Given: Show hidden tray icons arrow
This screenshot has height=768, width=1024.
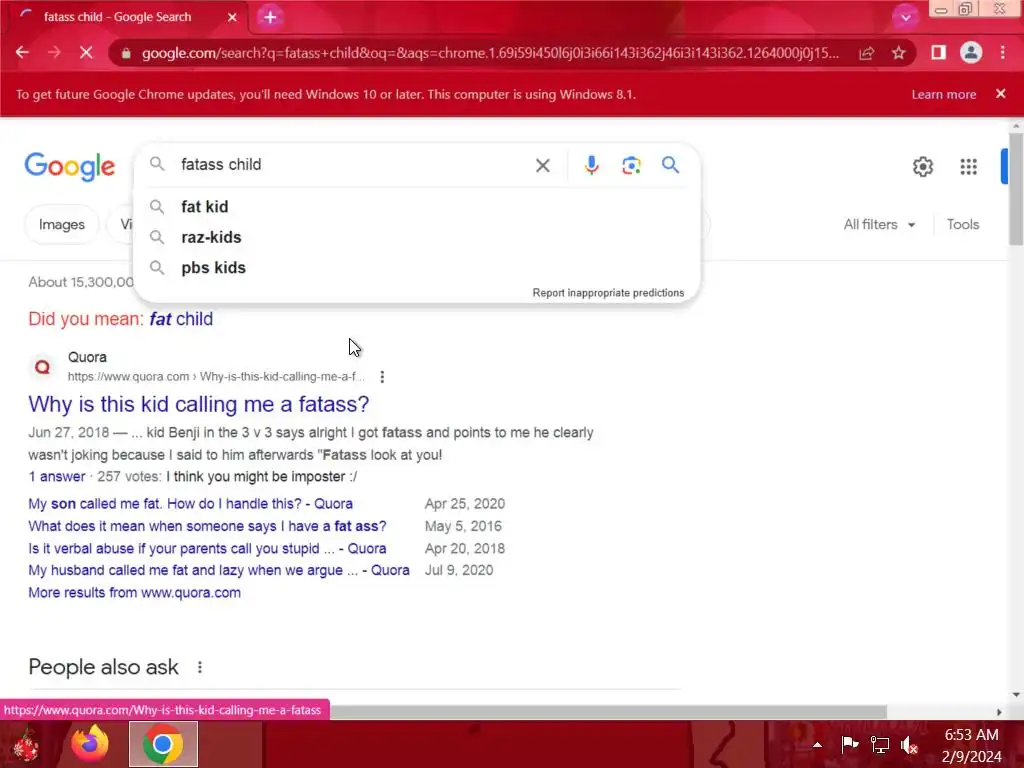Looking at the screenshot, I should [817, 744].
